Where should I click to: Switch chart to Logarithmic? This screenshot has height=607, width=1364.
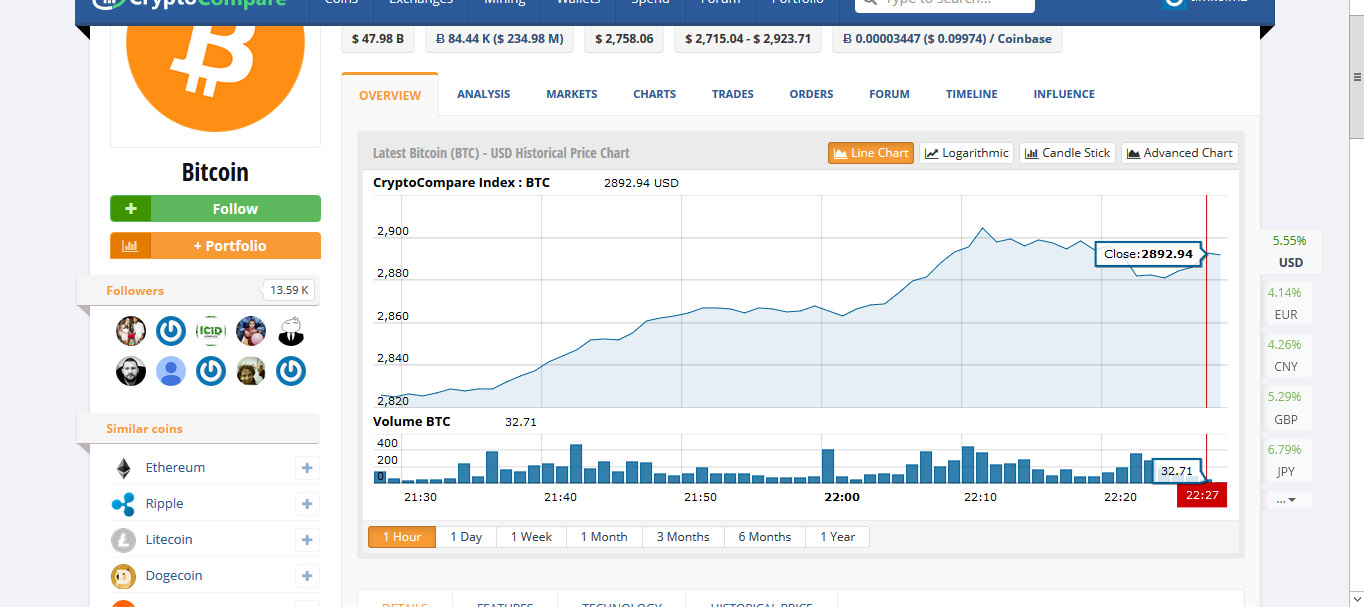(966, 153)
